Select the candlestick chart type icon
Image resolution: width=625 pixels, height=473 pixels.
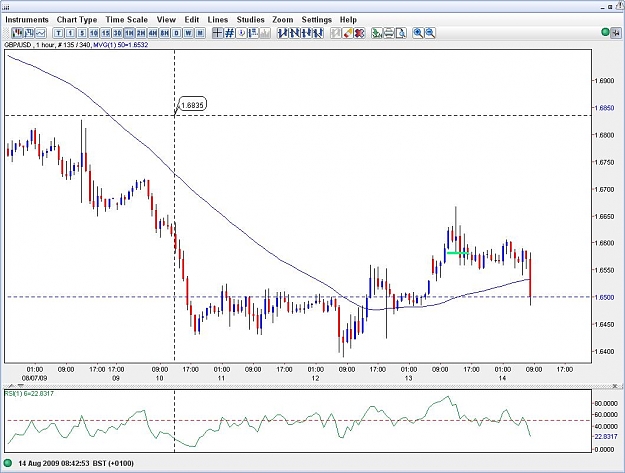click(17, 33)
